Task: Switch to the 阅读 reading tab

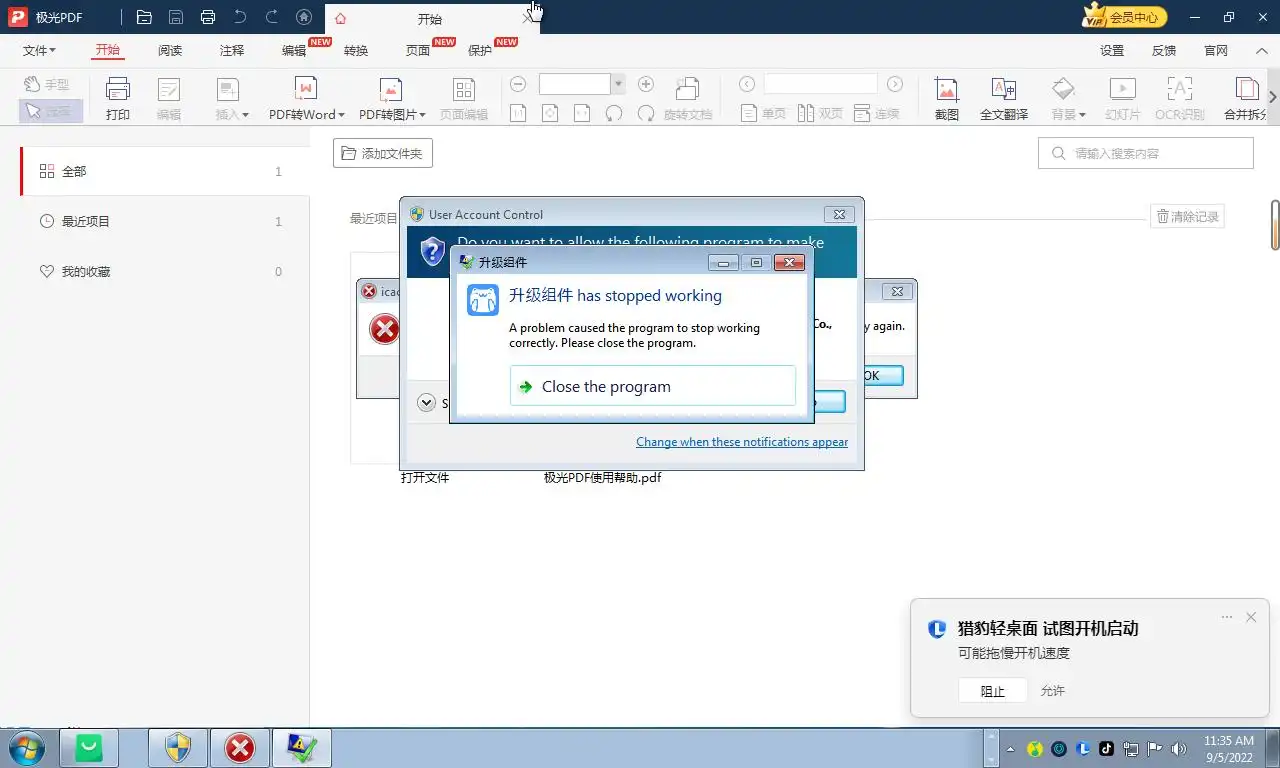Action: 170,50
